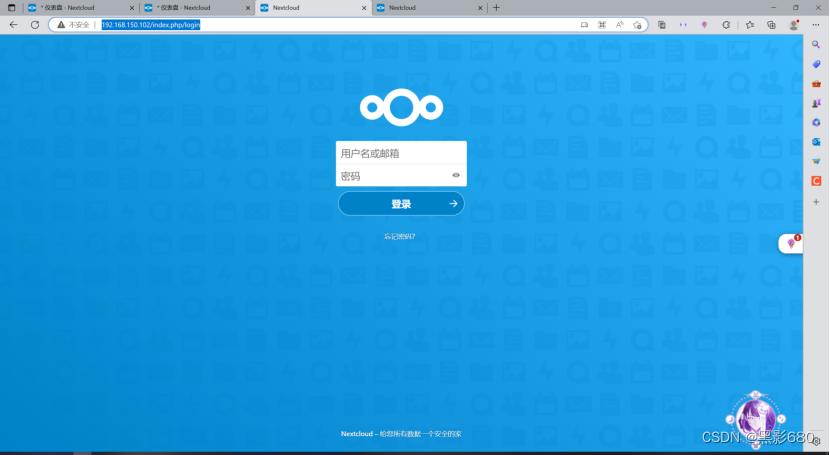Click the address bar URL

pos(151,25)
